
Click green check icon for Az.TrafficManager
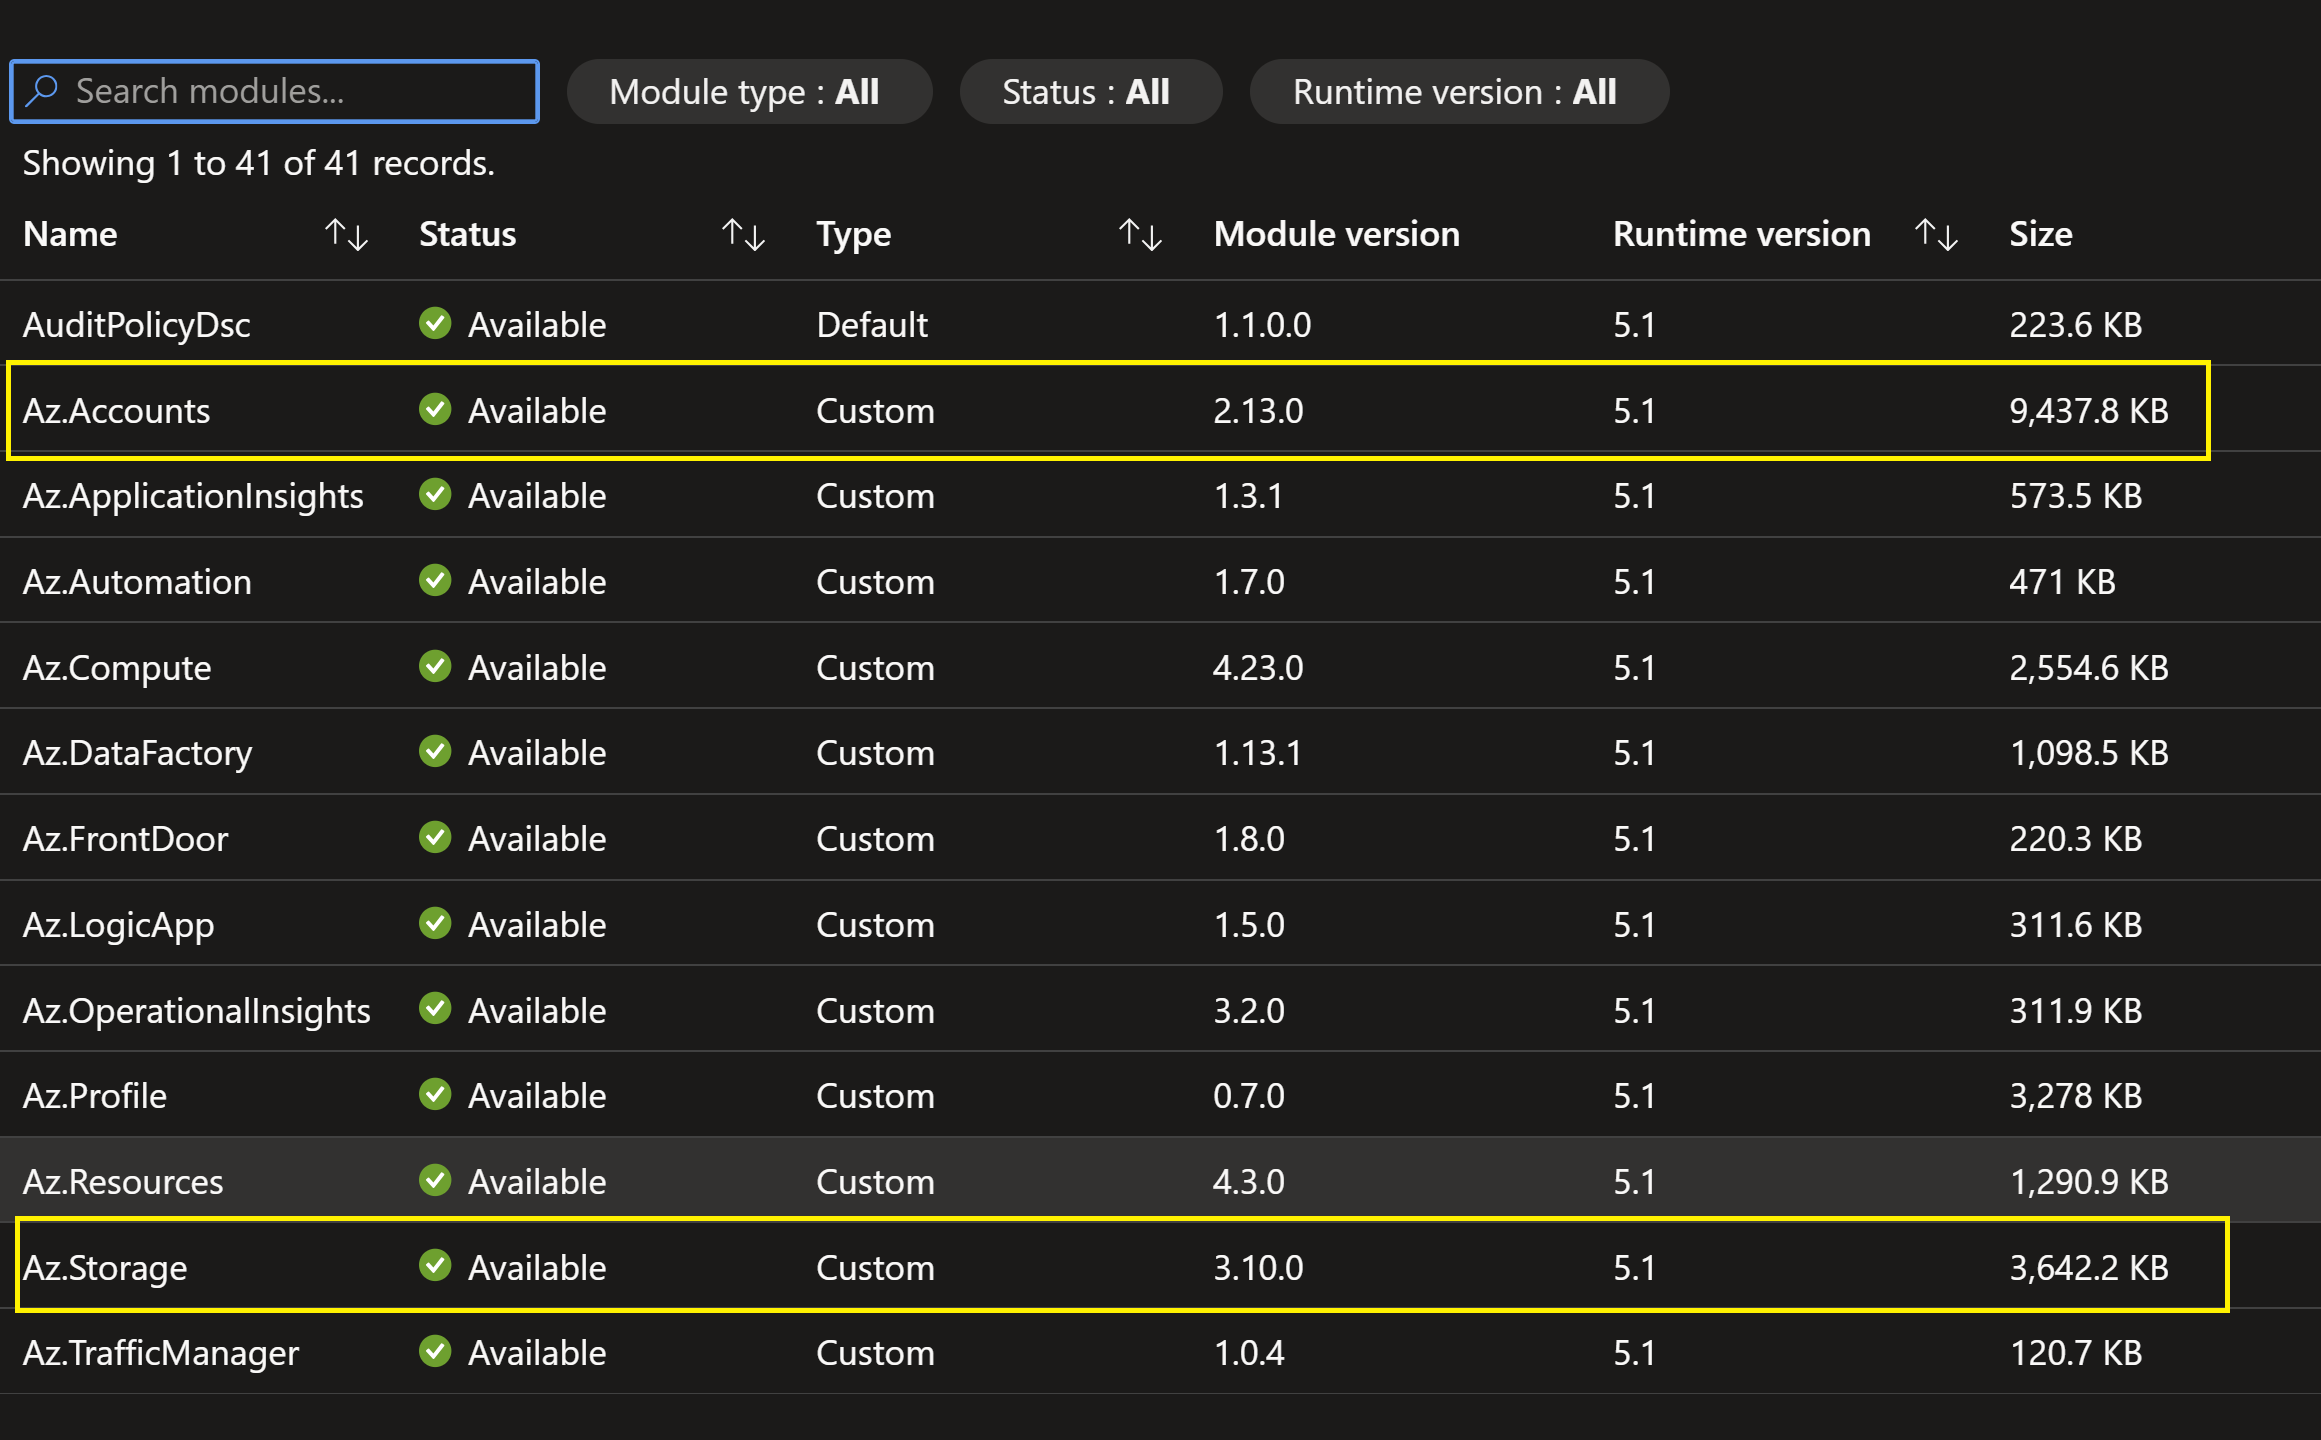coord(435,1352)
